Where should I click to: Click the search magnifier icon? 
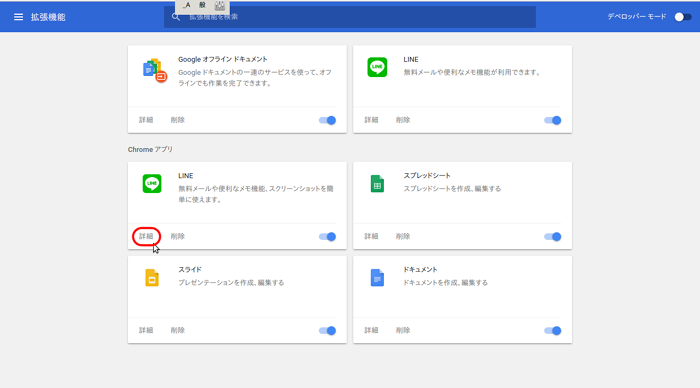pyautogui.click(x=176, y=17)
